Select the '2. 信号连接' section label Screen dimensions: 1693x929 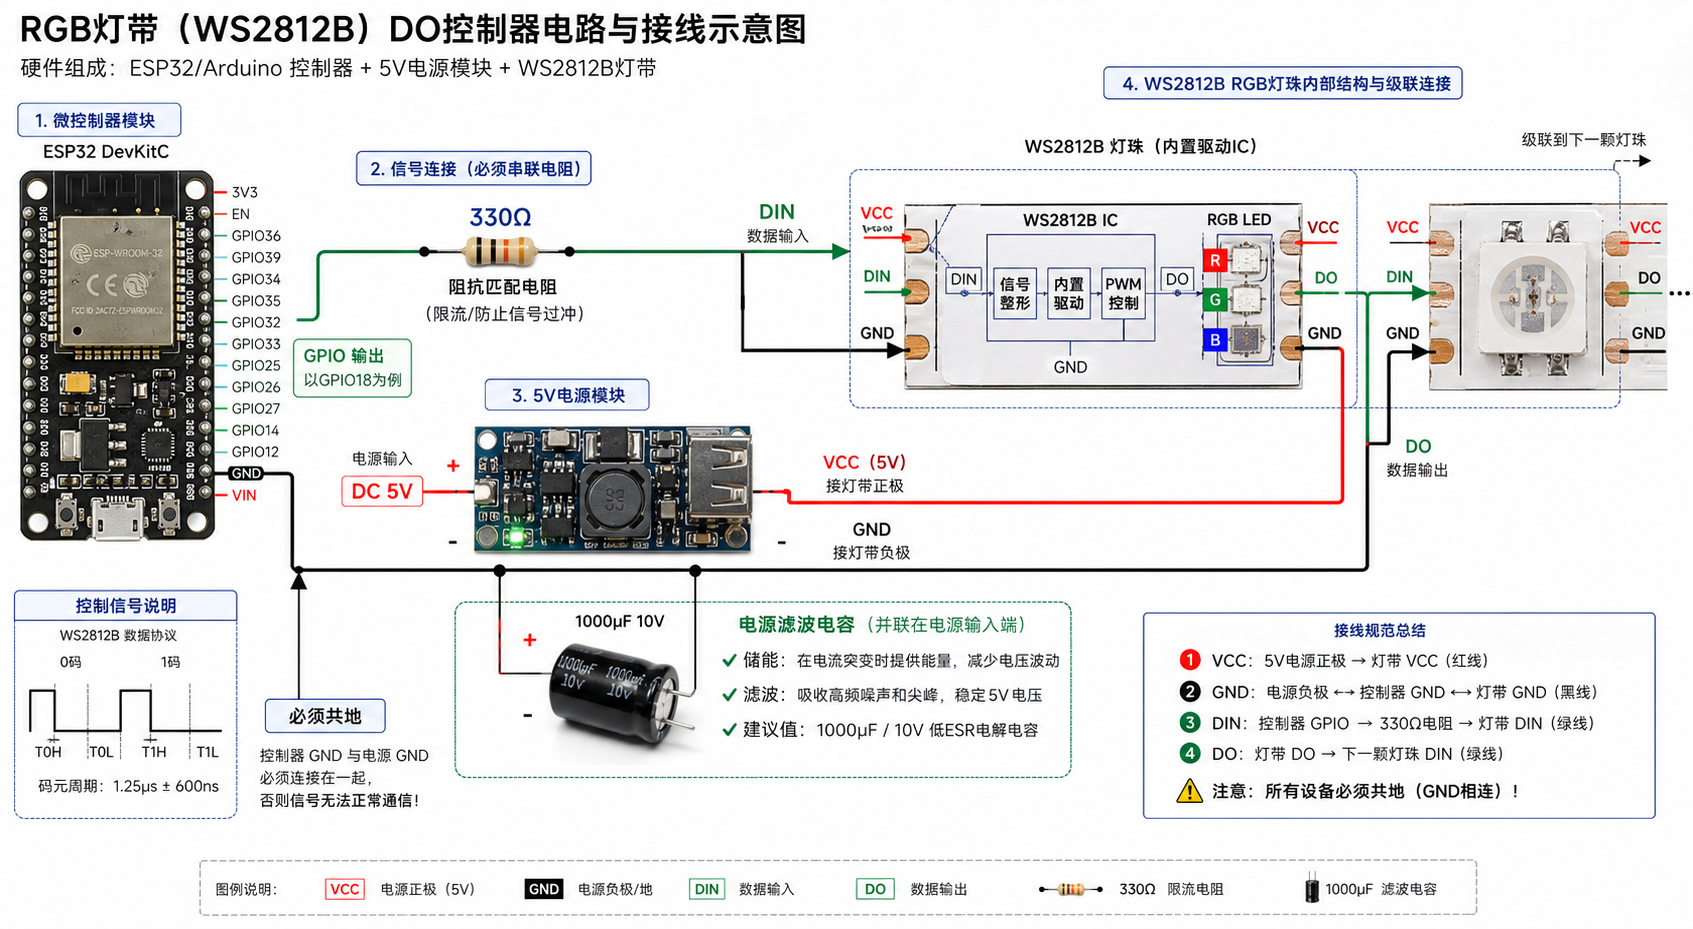pyautogui.click(x=474, y=169)
